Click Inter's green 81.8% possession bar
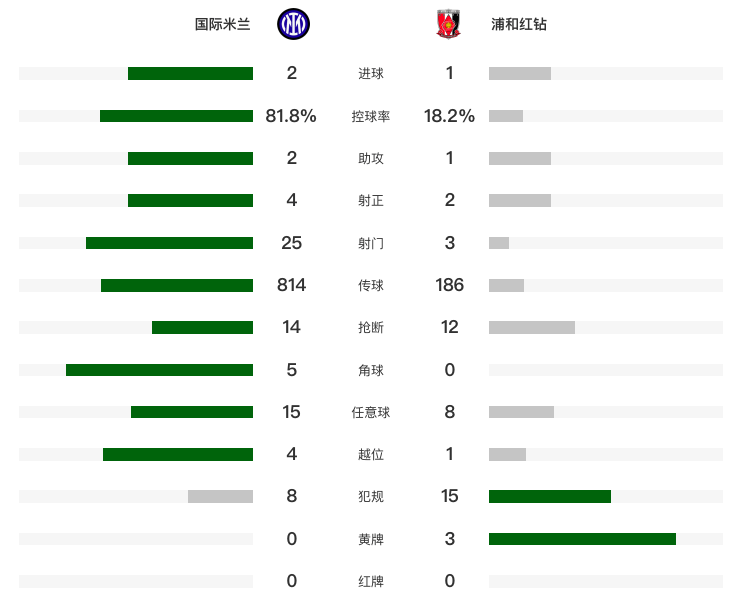The height and width of the screenshot is (608, 755). (x=176, y=116)
